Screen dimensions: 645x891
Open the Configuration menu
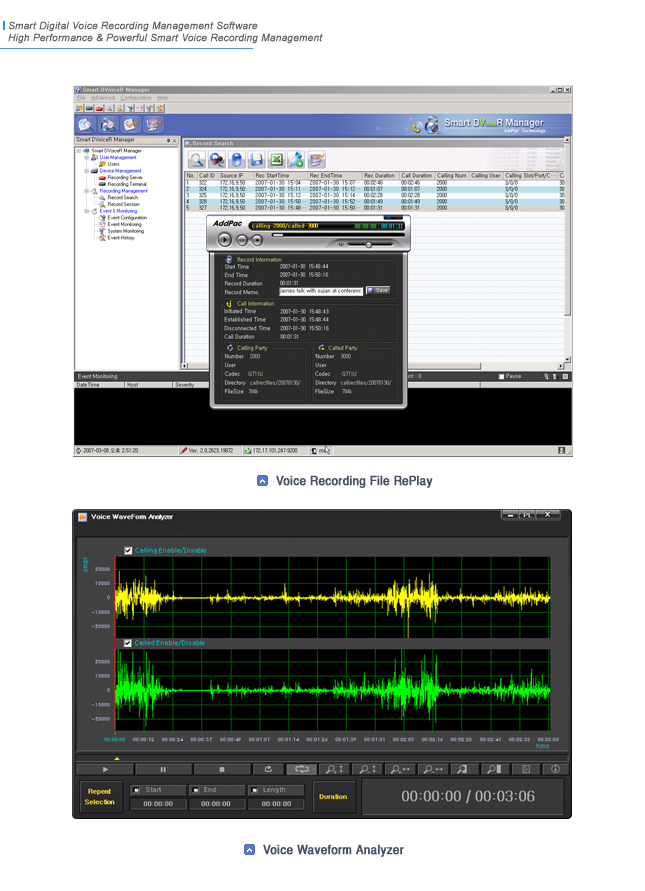(136, 98)
